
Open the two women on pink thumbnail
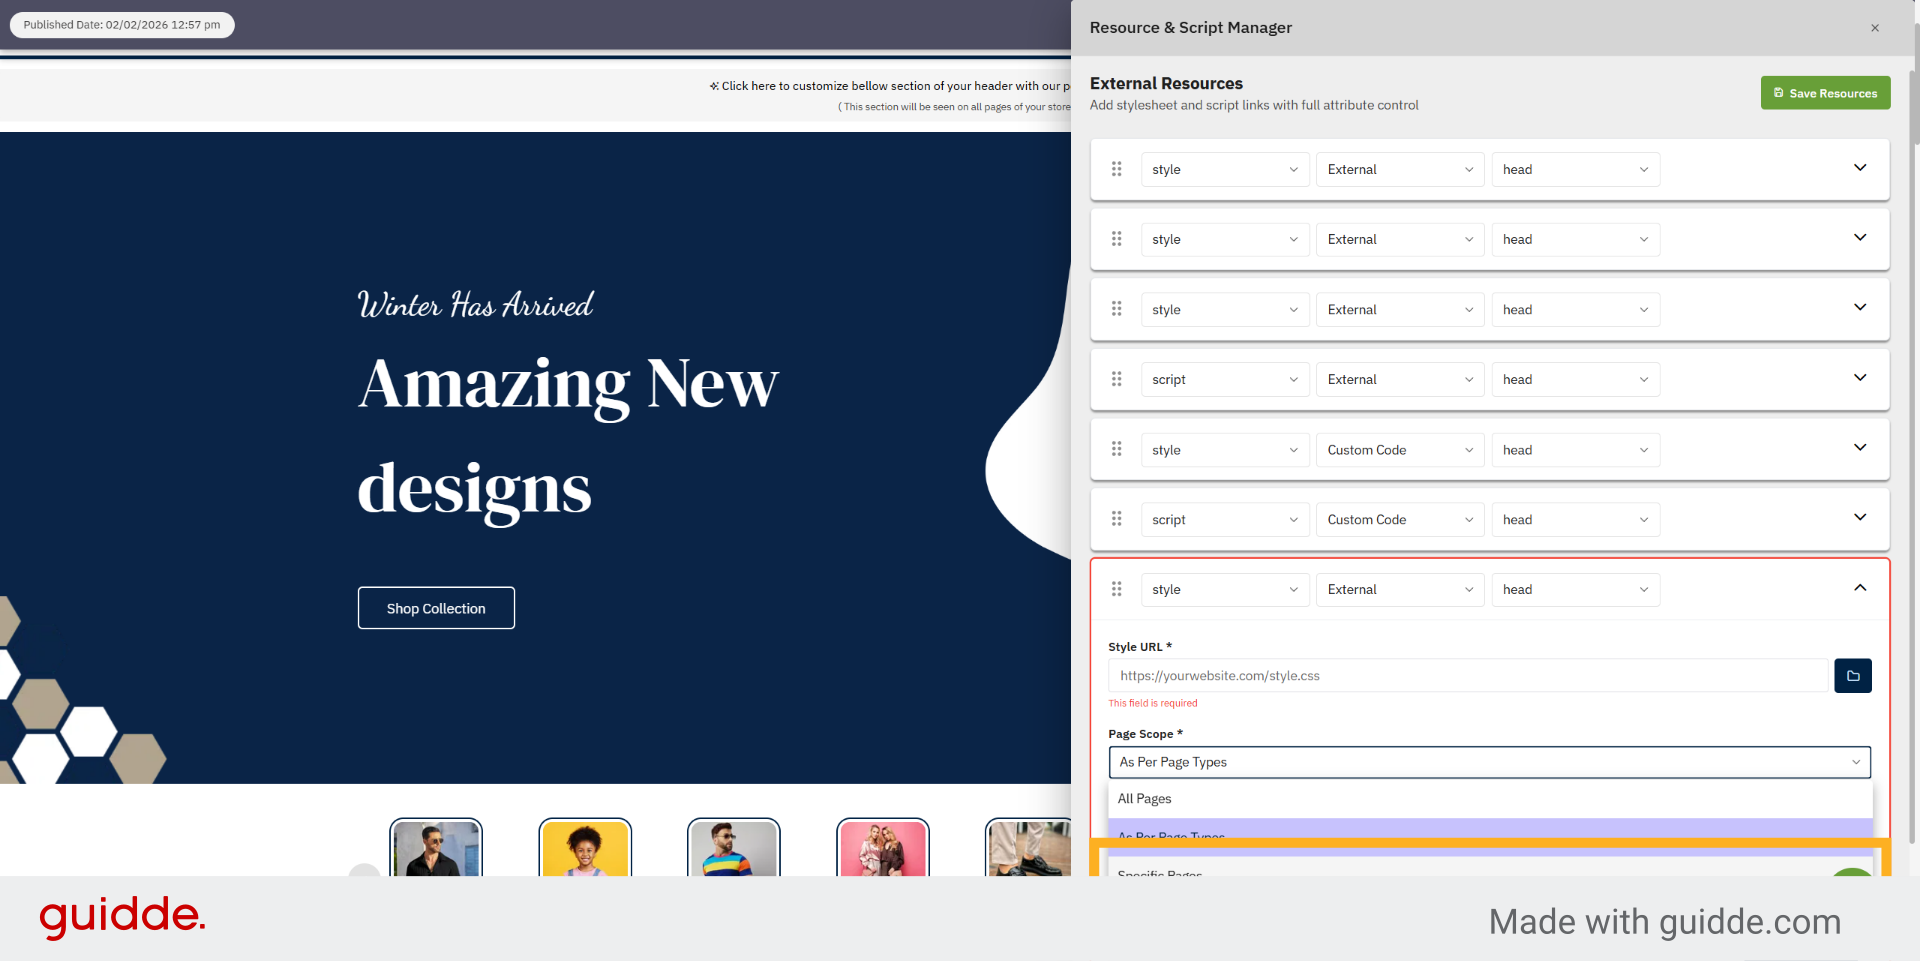pyautogui.click(x=883, y=848)
